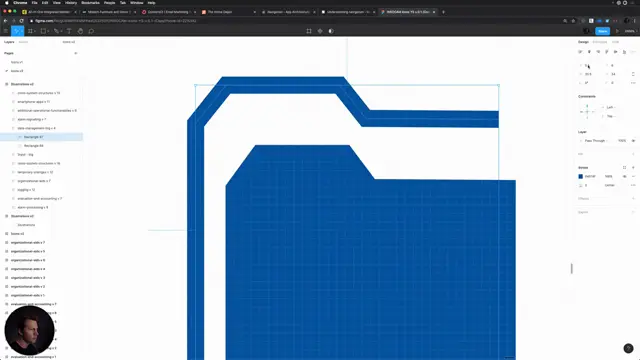Click the Y position input field
Screen dimensions: 640x360
pos(617,65)
